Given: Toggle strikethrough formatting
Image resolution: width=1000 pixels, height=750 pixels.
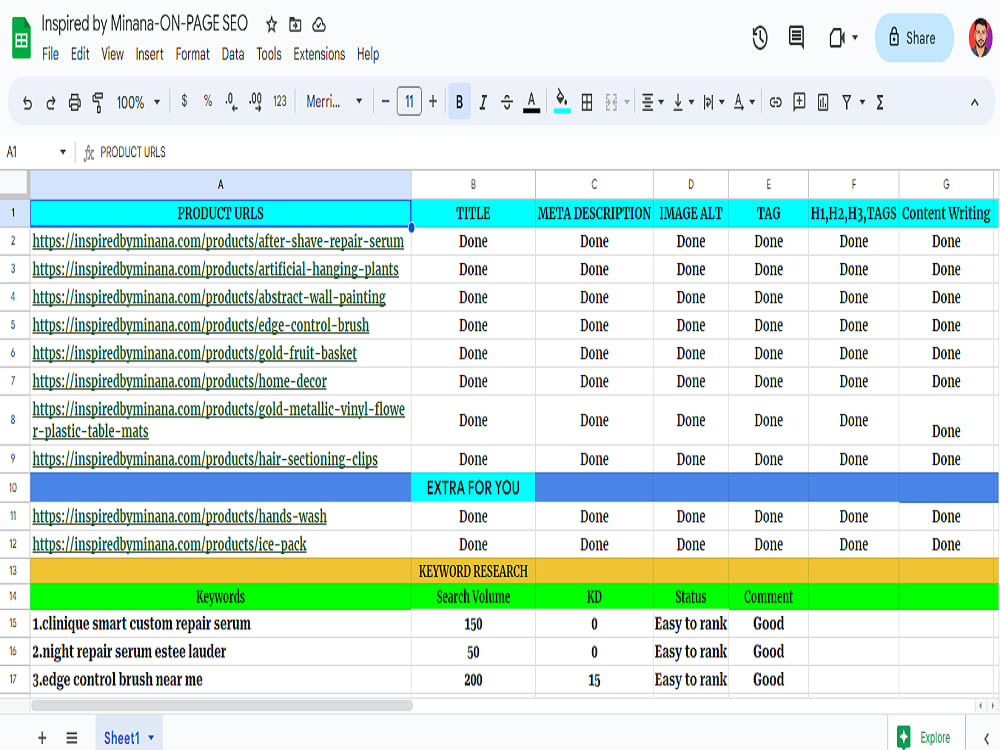Looking at the screenshot, I should pos(507,102).
